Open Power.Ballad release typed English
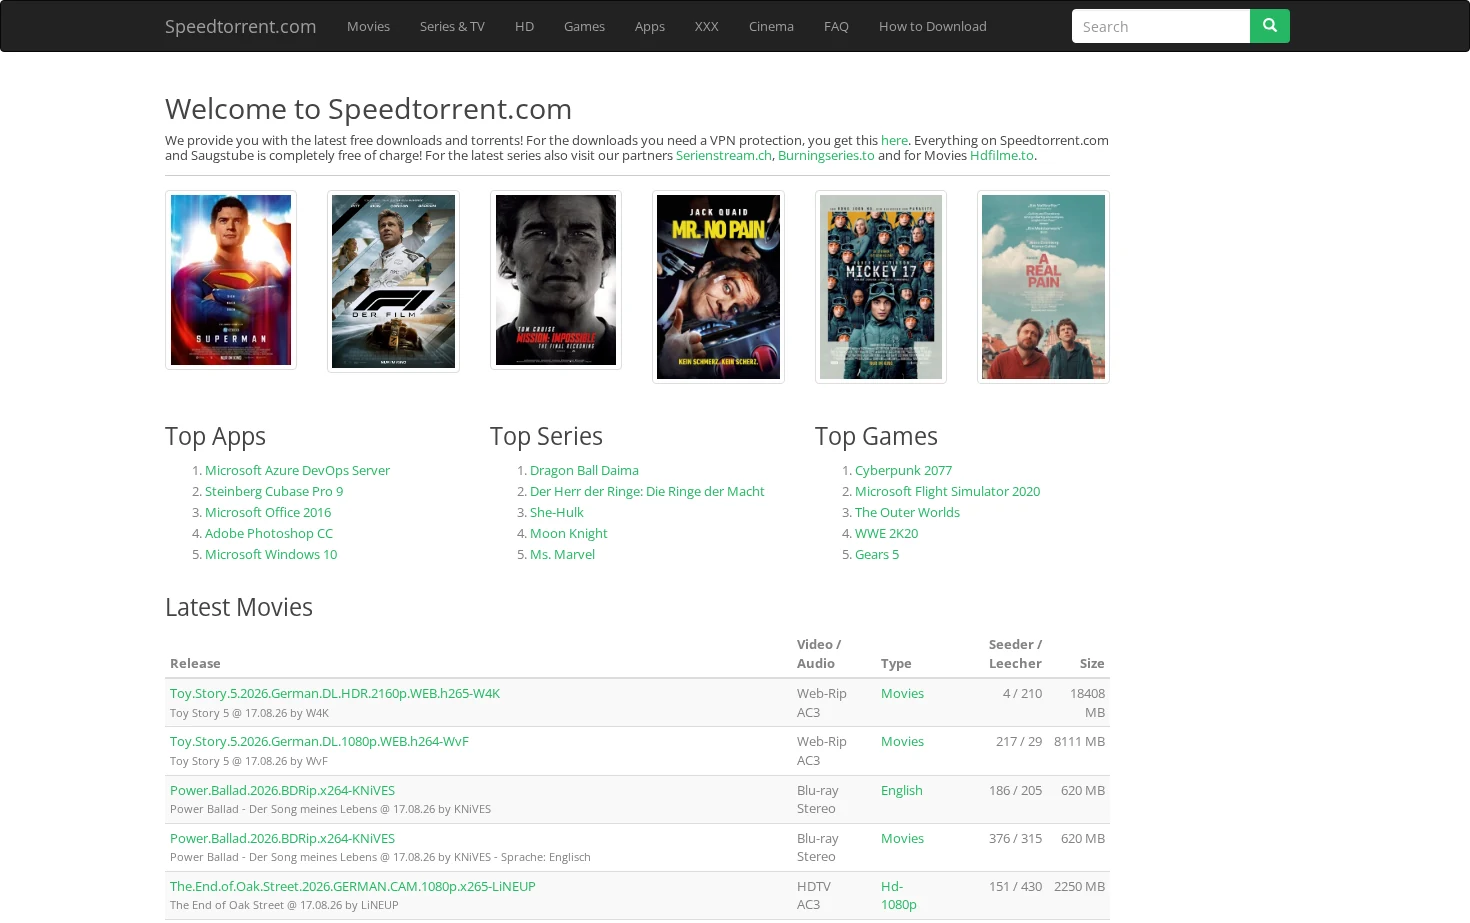The height and width of the screenshot is (923, 1470). click(282, 790)
